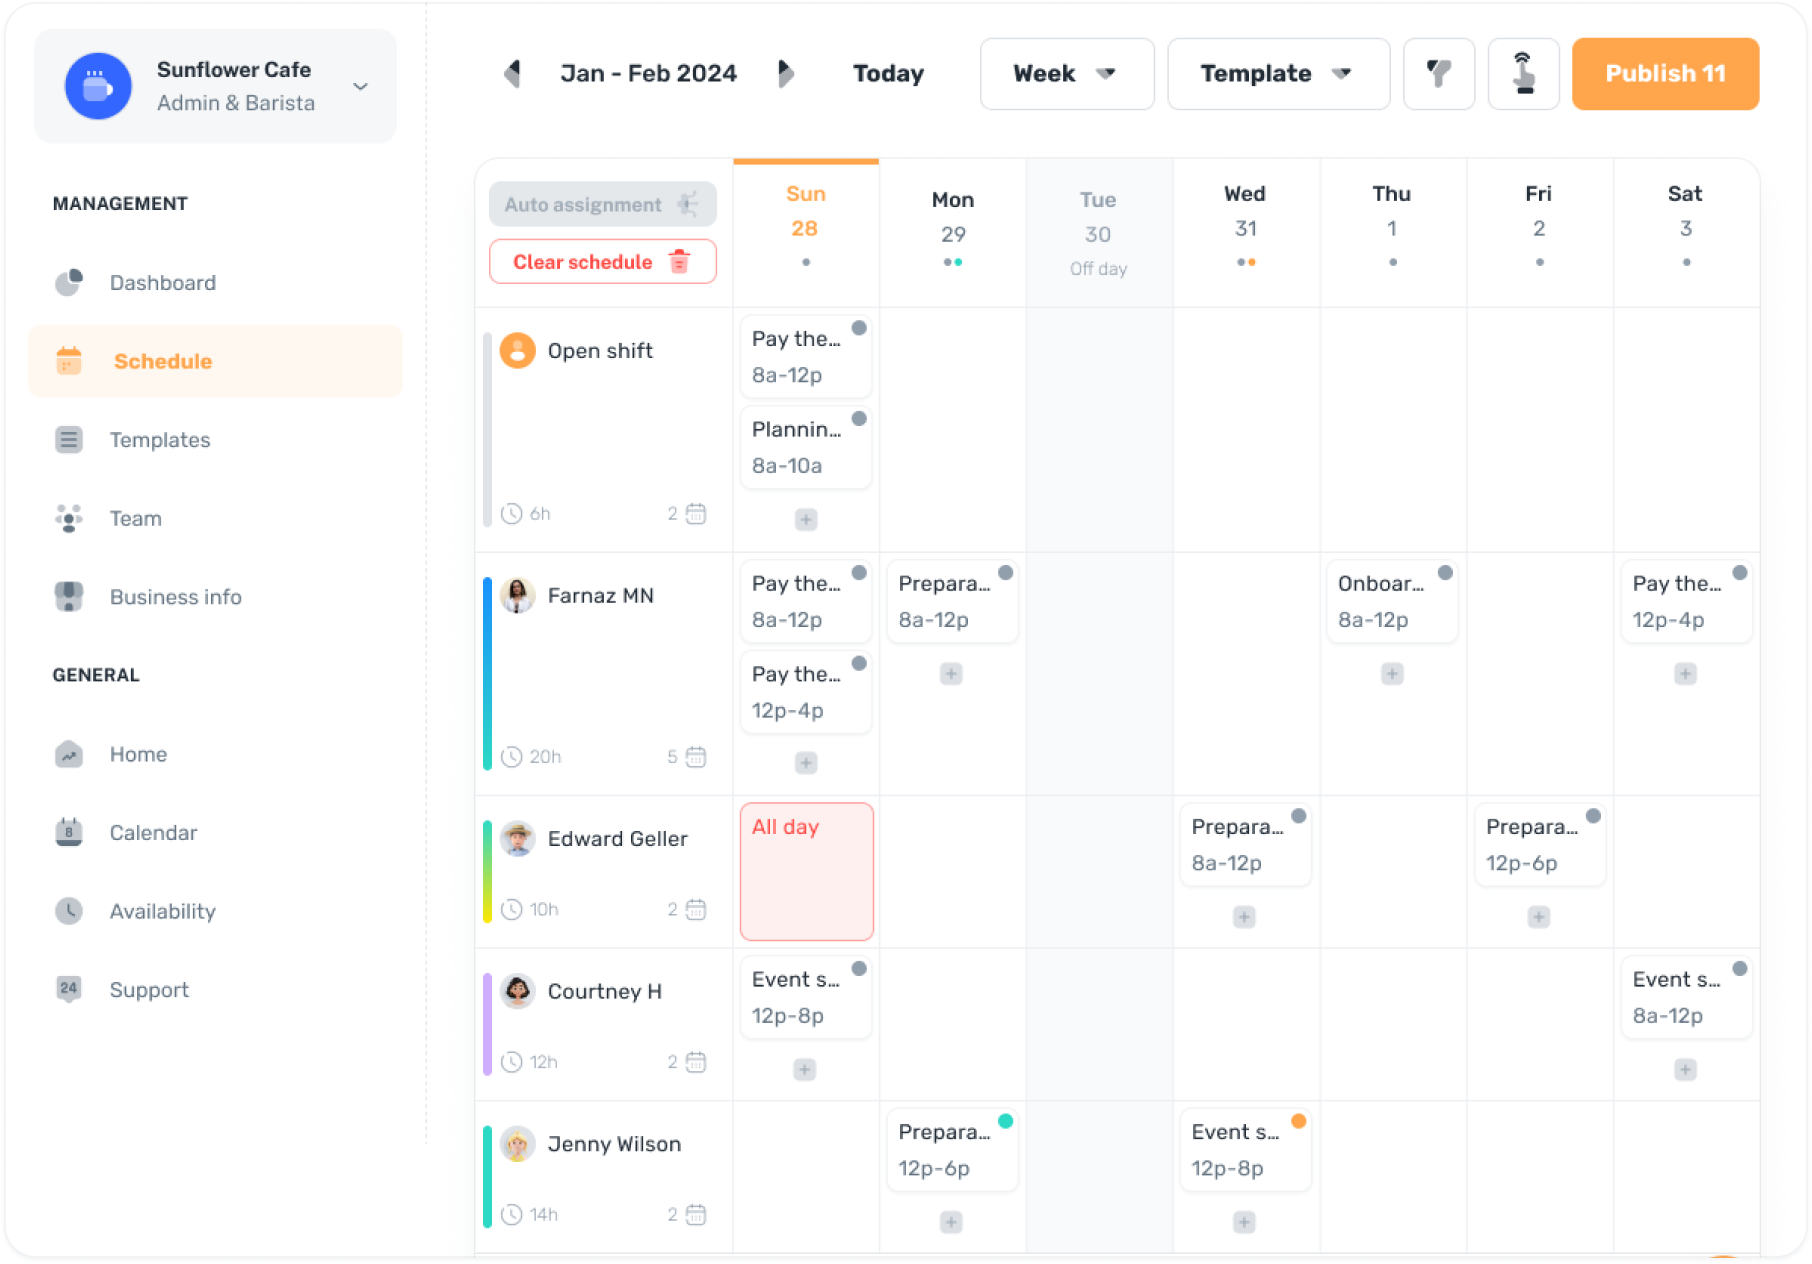Go to previous week with left arrow
The height and width of the screenshot is (1264, 1812).
[512, 73]
